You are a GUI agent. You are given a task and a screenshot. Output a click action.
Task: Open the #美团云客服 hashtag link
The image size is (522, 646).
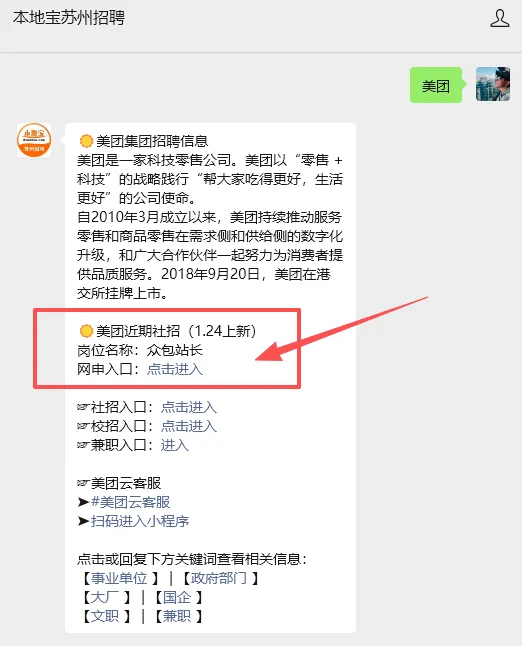131,502
